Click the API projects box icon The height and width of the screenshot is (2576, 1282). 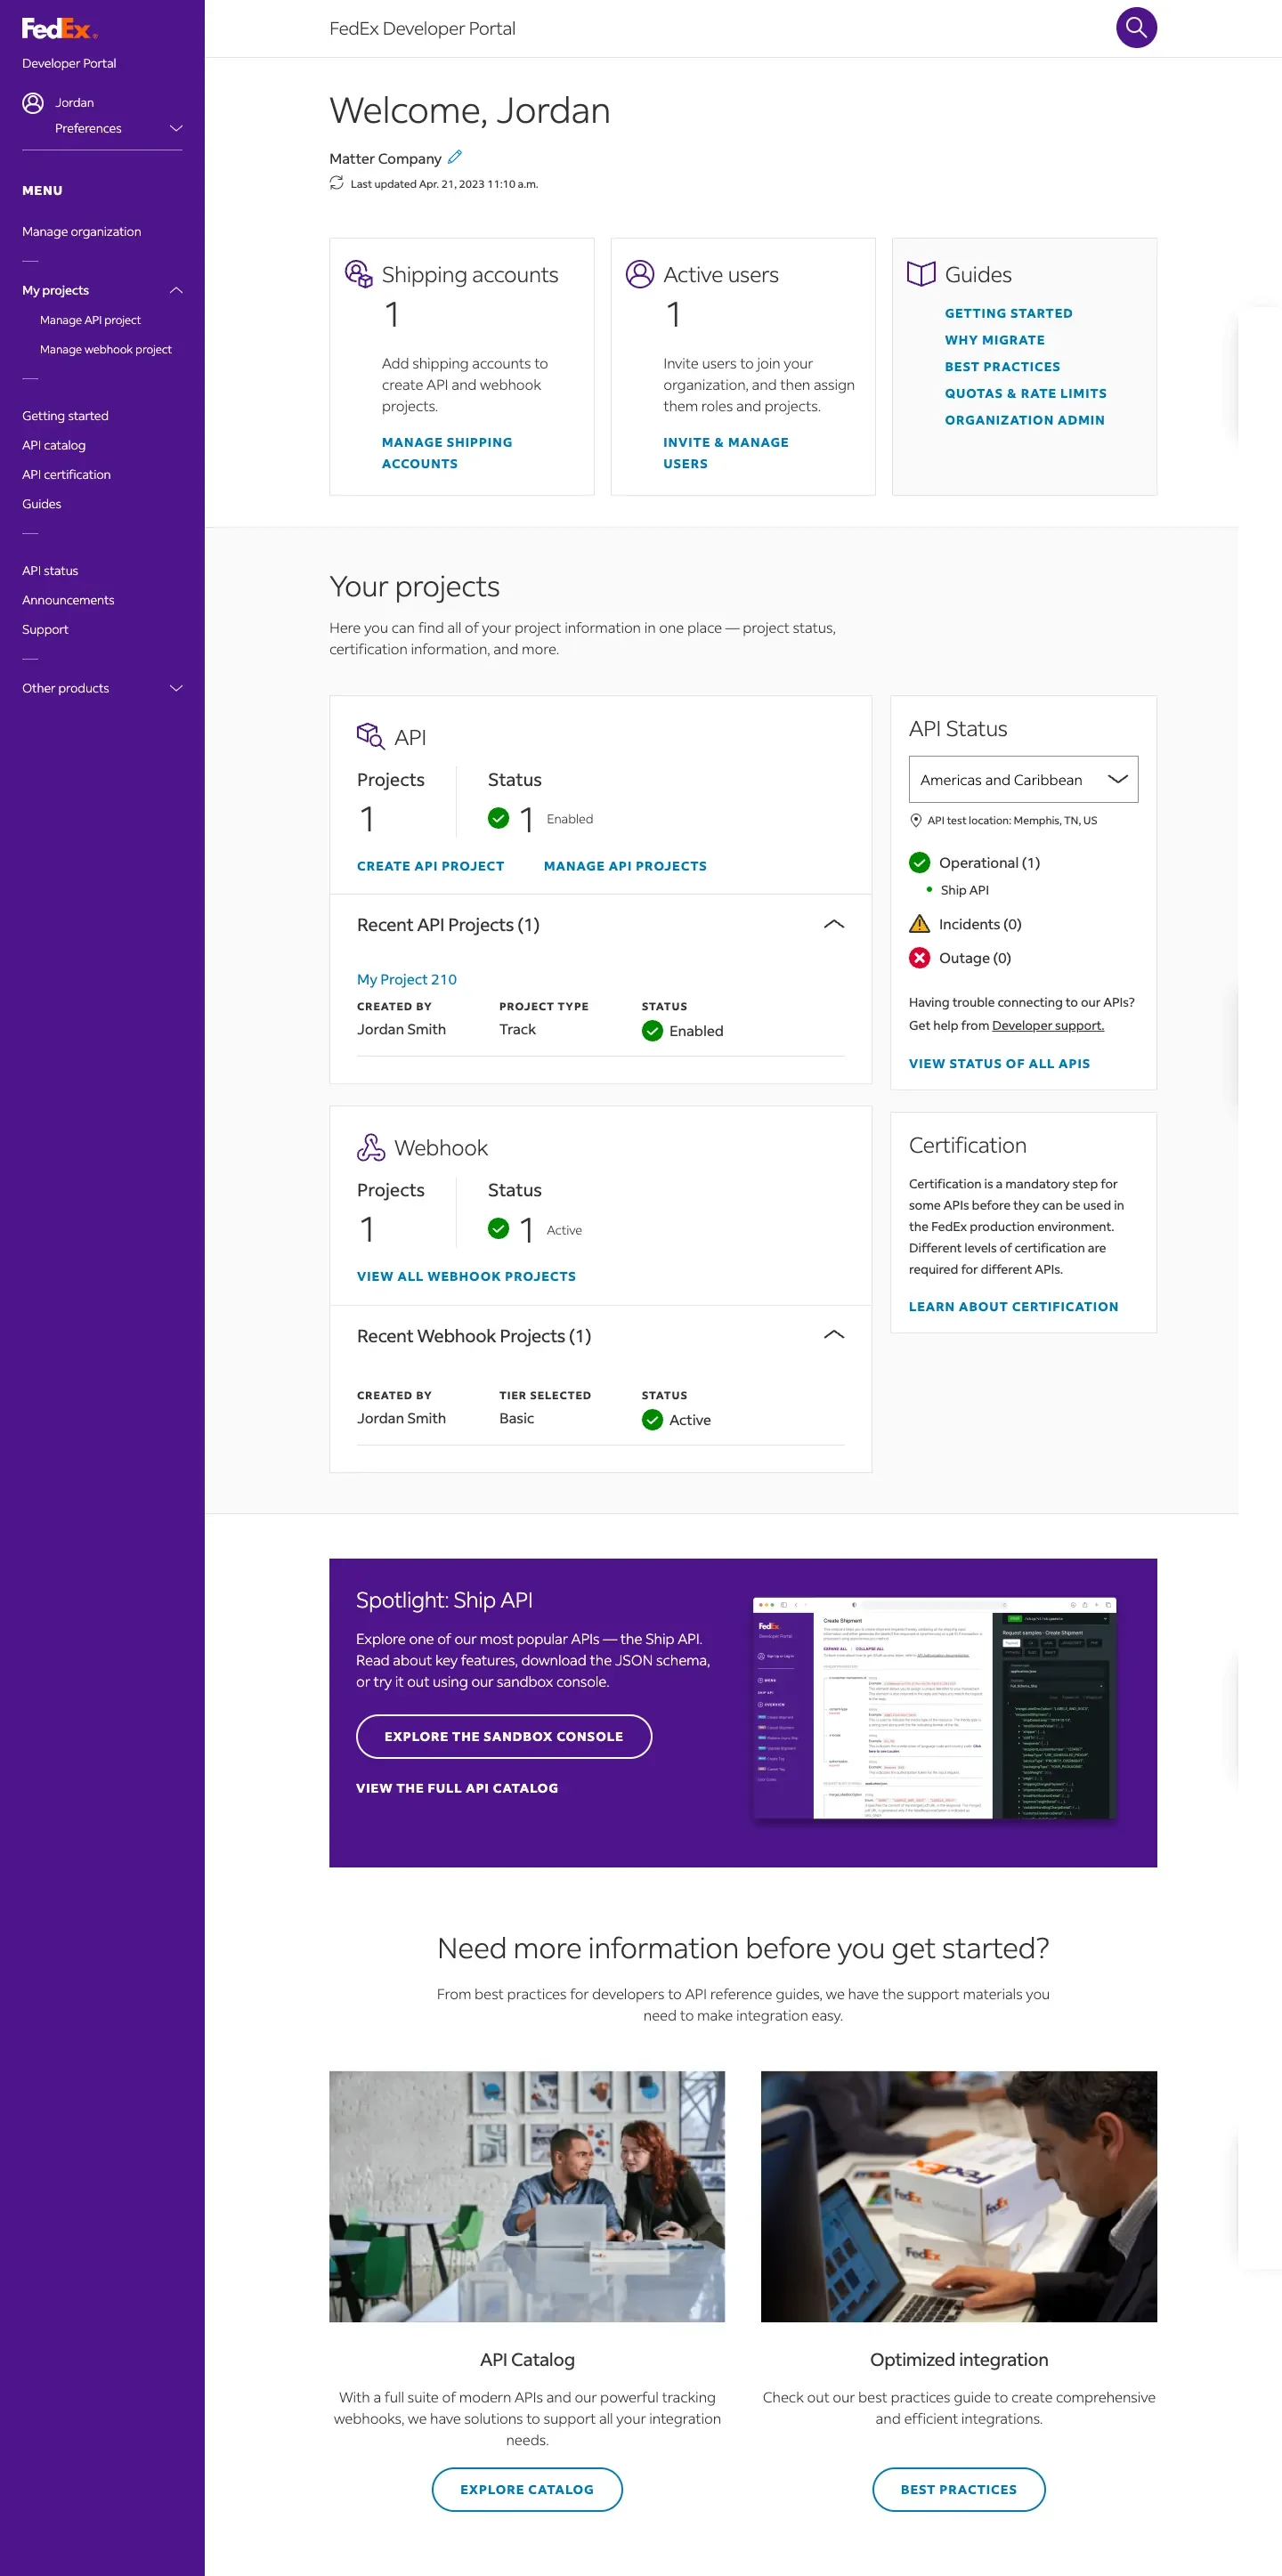(x=371, y=736)
